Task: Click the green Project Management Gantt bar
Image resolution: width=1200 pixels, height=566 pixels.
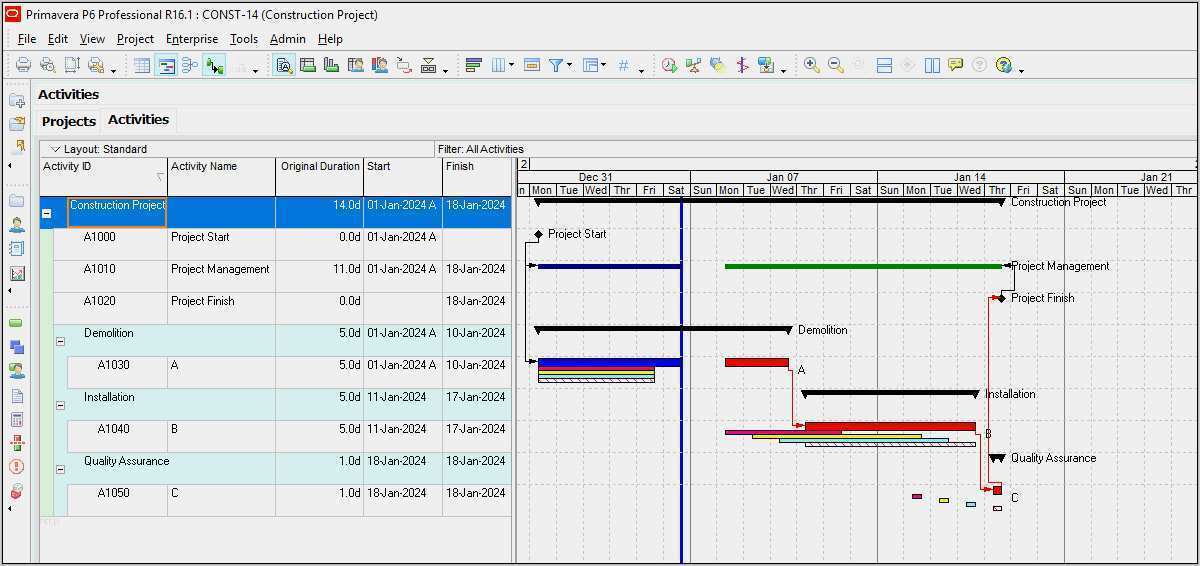Action: (862, 266)
